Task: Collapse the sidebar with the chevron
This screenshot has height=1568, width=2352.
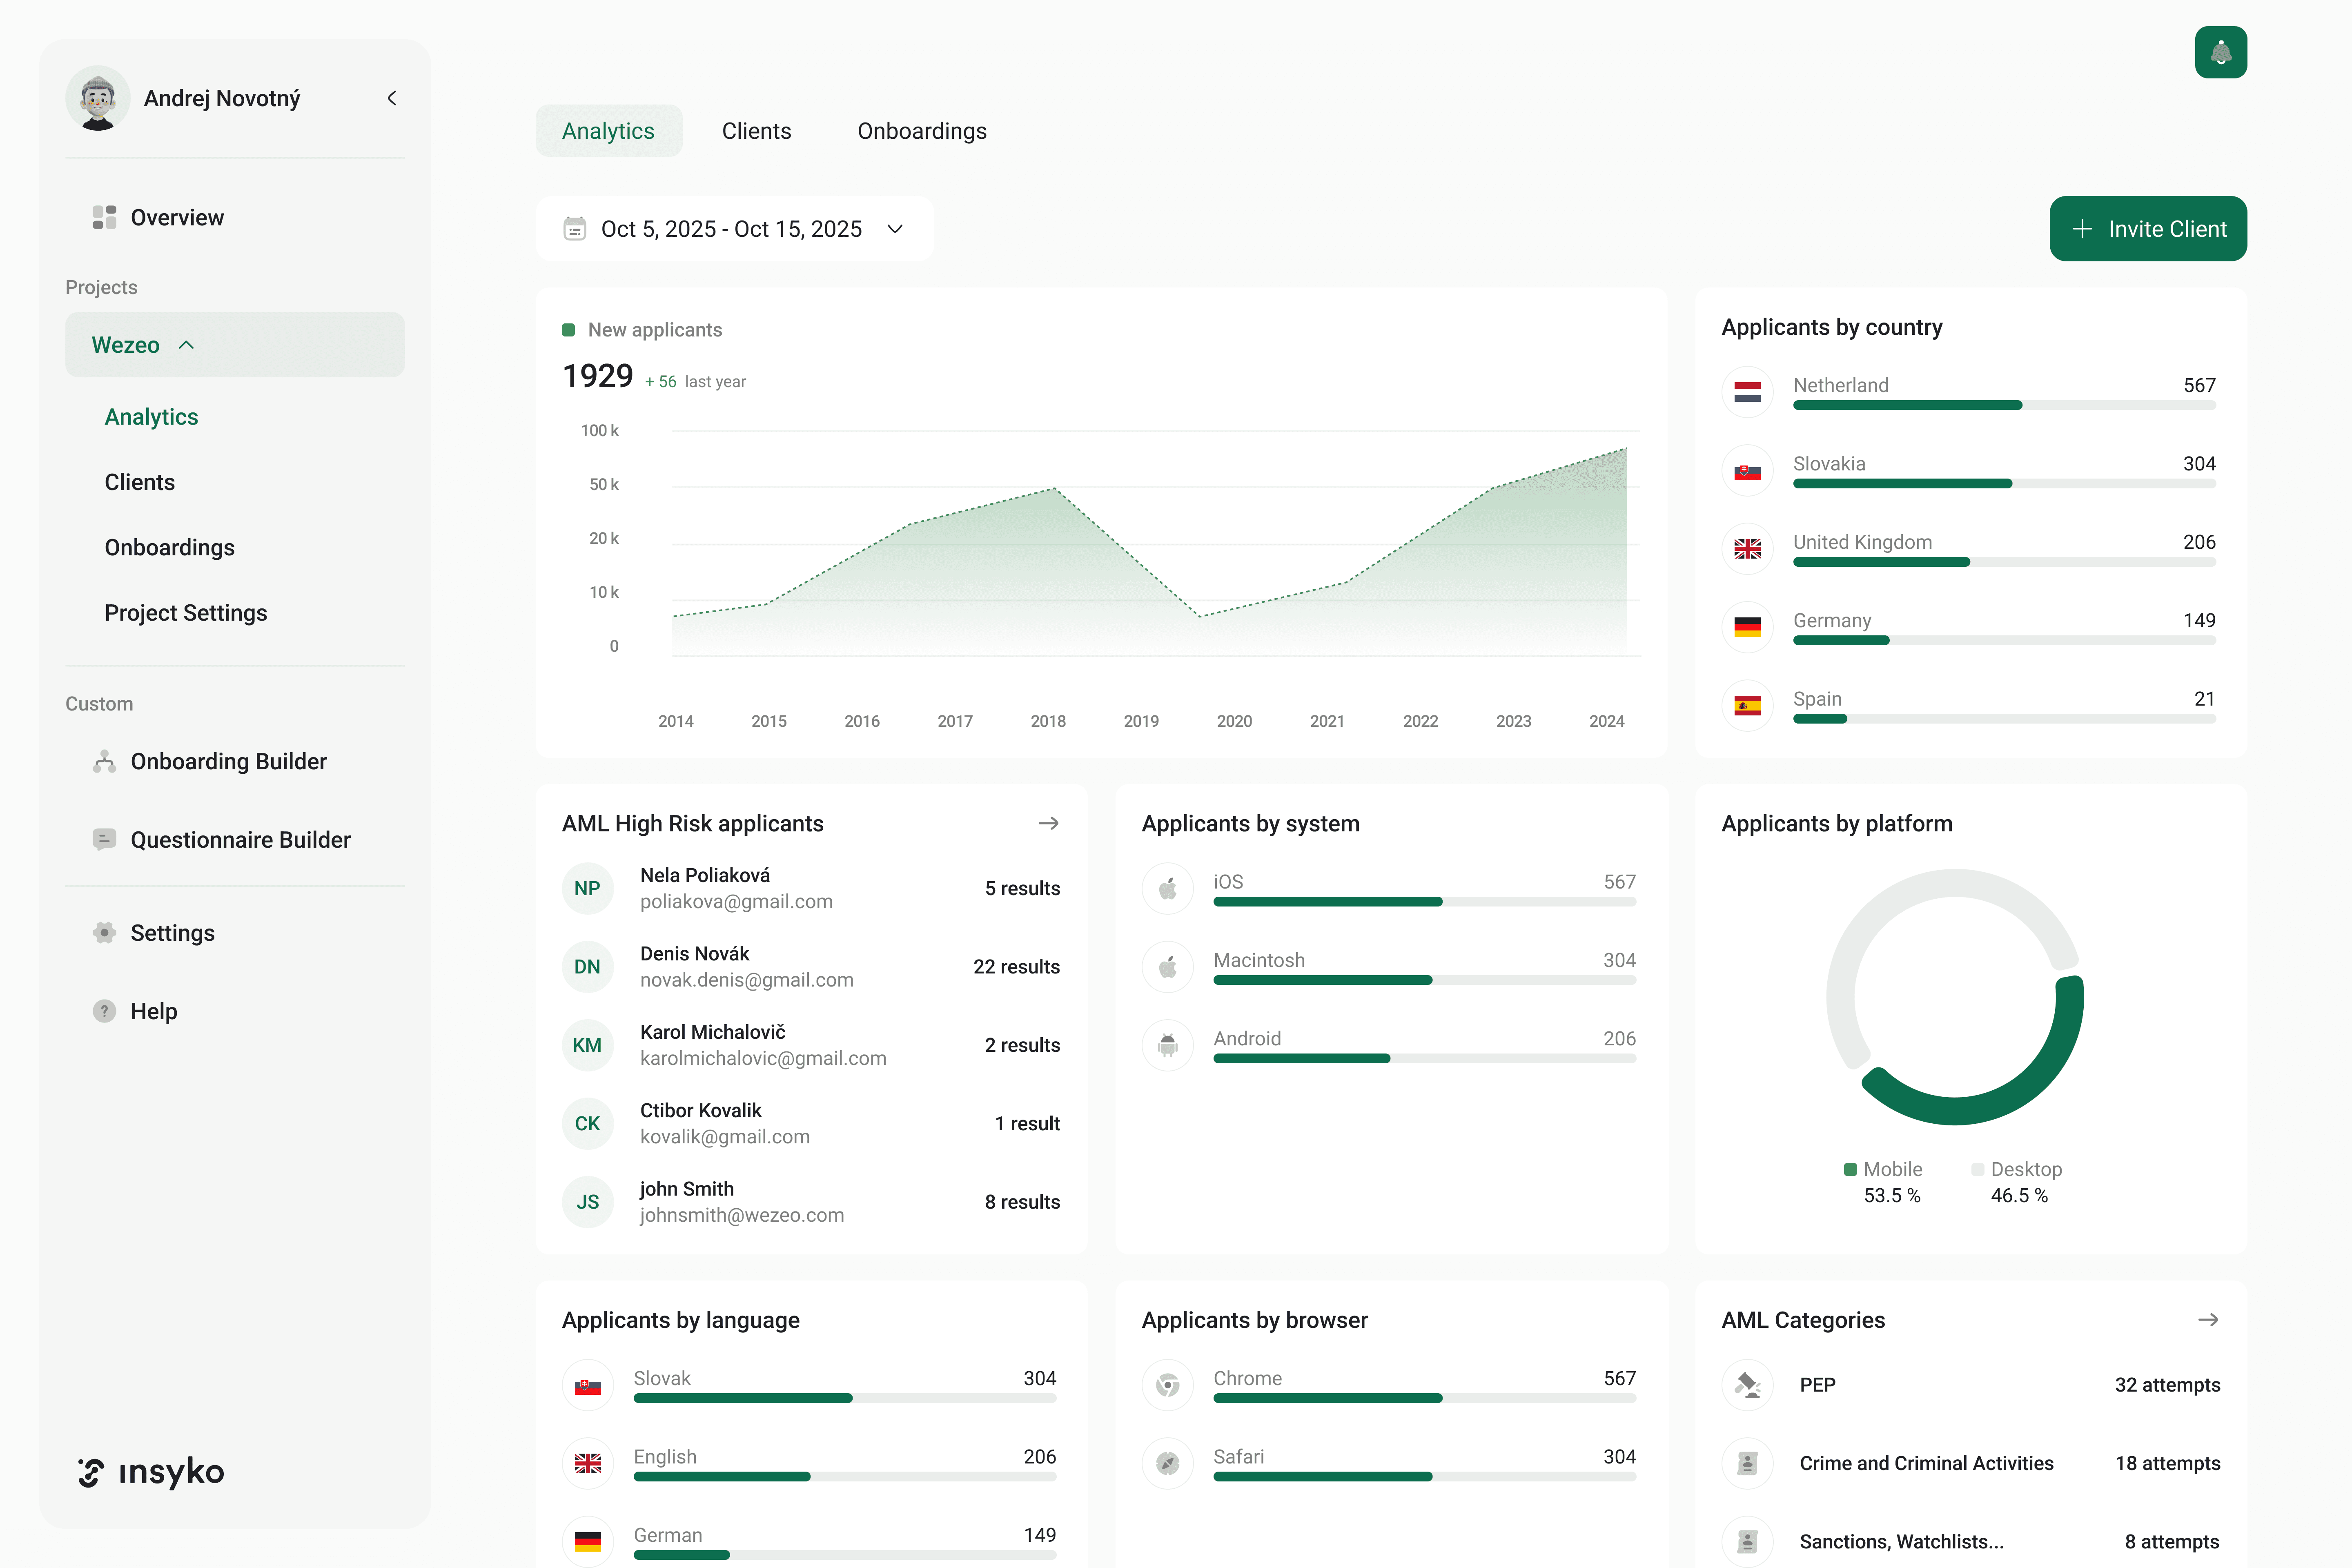Action: [392, 98]
